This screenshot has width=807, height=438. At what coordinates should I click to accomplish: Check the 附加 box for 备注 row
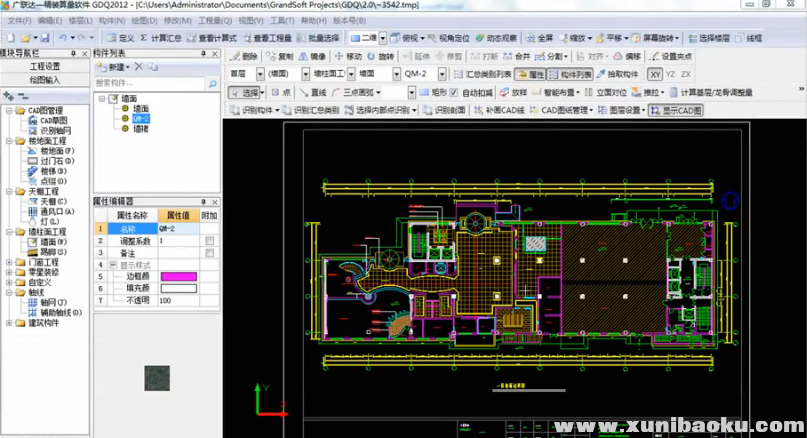pyautogui.click(x=209, y=253)
